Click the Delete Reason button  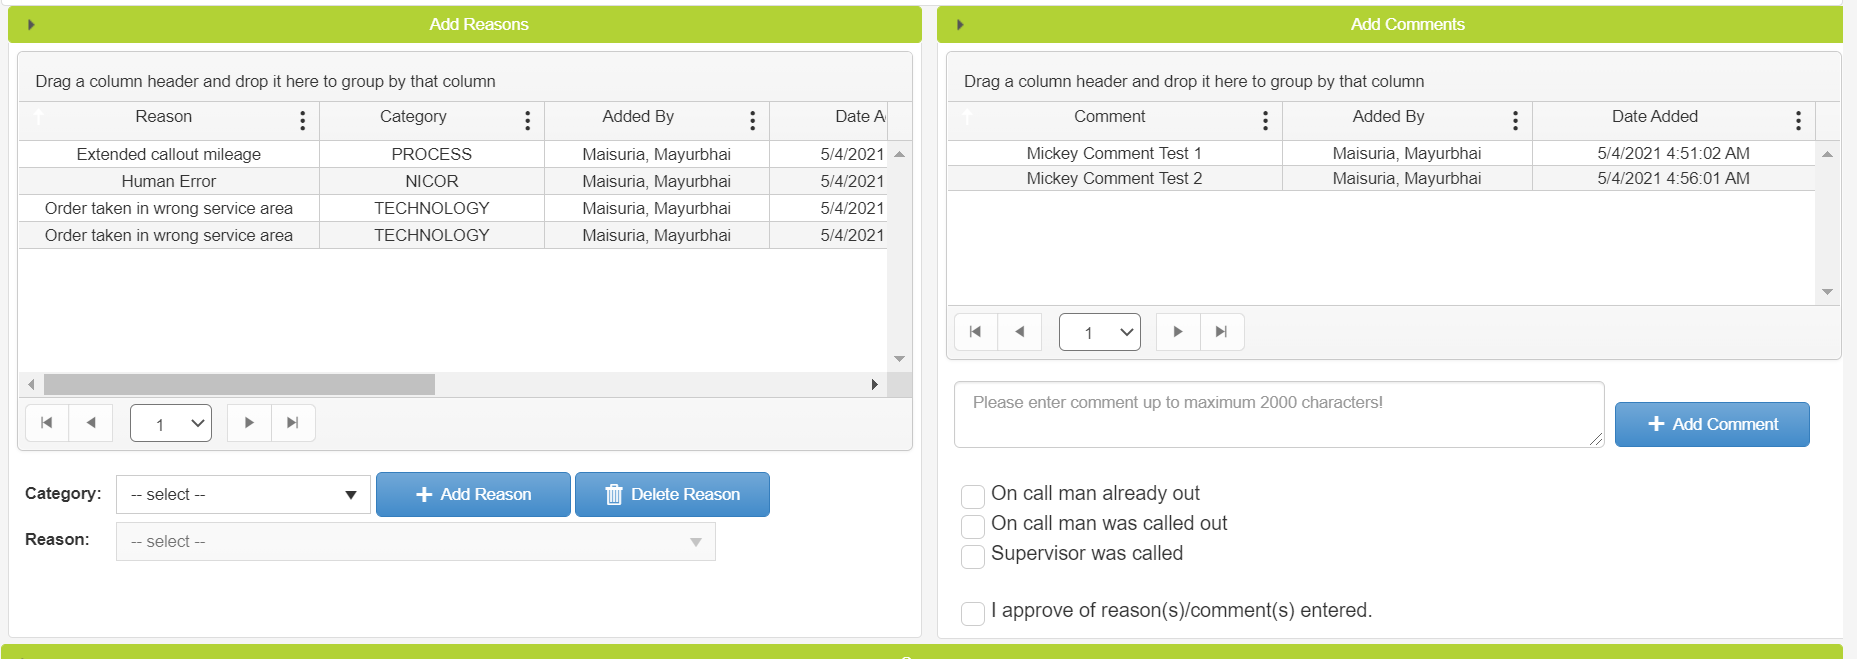coord(672,495)
